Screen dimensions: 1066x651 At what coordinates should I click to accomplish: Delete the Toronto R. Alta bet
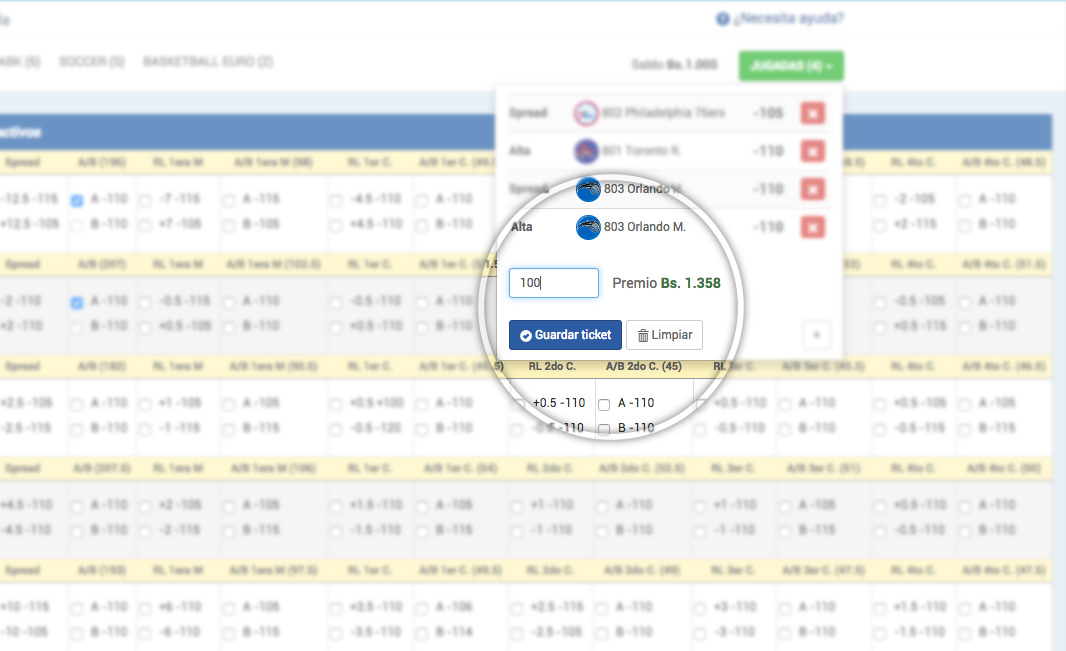point(813,151)
